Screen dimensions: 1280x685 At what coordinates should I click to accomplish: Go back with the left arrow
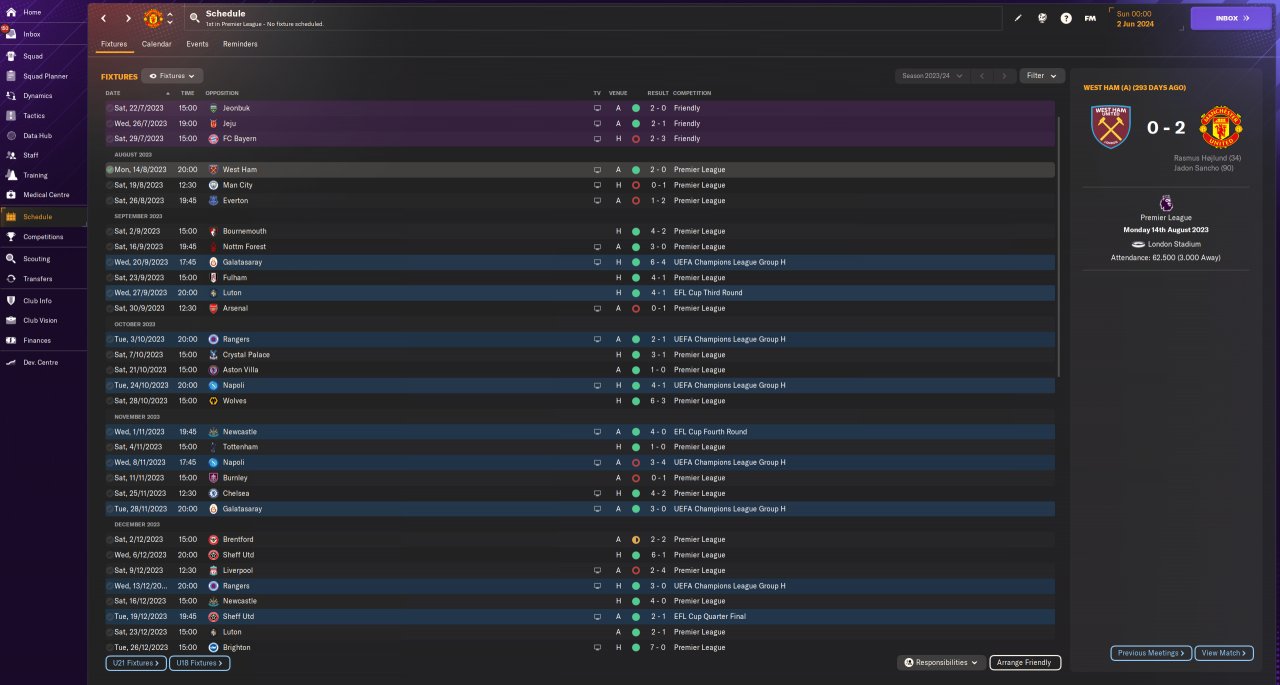pyautogui.click(x=103, y=18)
